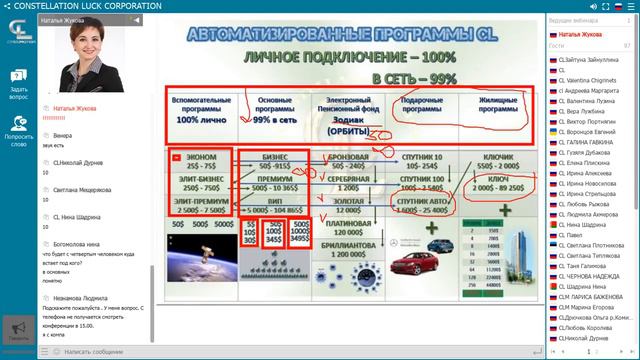The width and height of the screenshot is (640, 360).
Task: Click inside the Написать сообщение message field
Action: 296,351
